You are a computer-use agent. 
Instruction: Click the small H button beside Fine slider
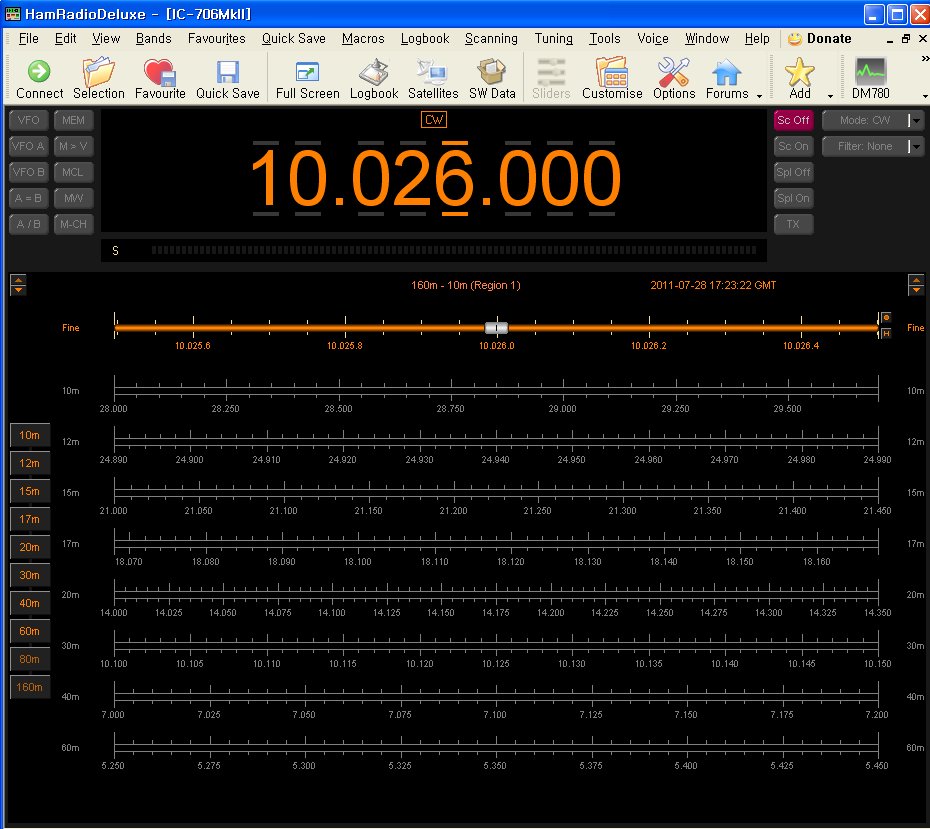886,334
